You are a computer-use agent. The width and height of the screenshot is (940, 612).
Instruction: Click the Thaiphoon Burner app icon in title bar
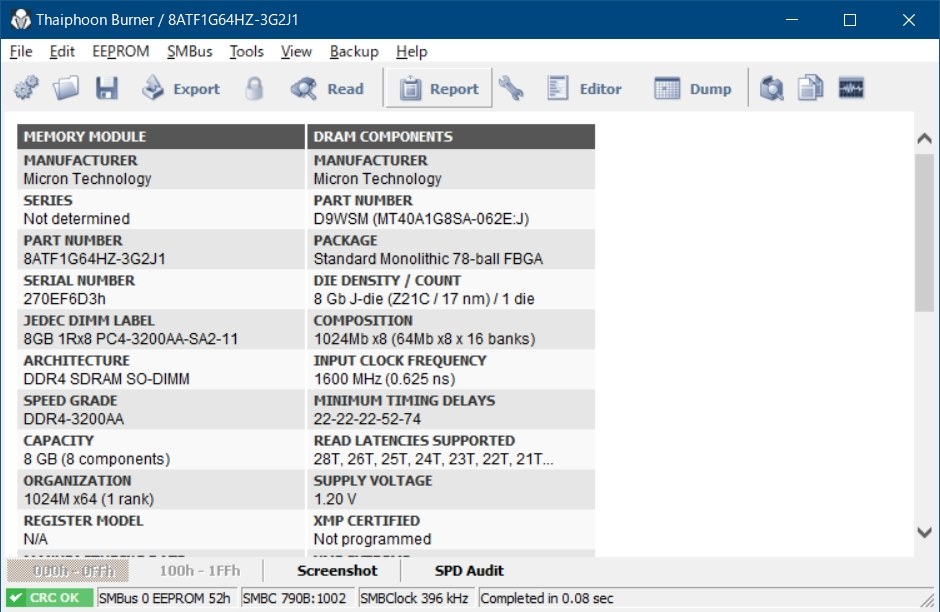20,19
